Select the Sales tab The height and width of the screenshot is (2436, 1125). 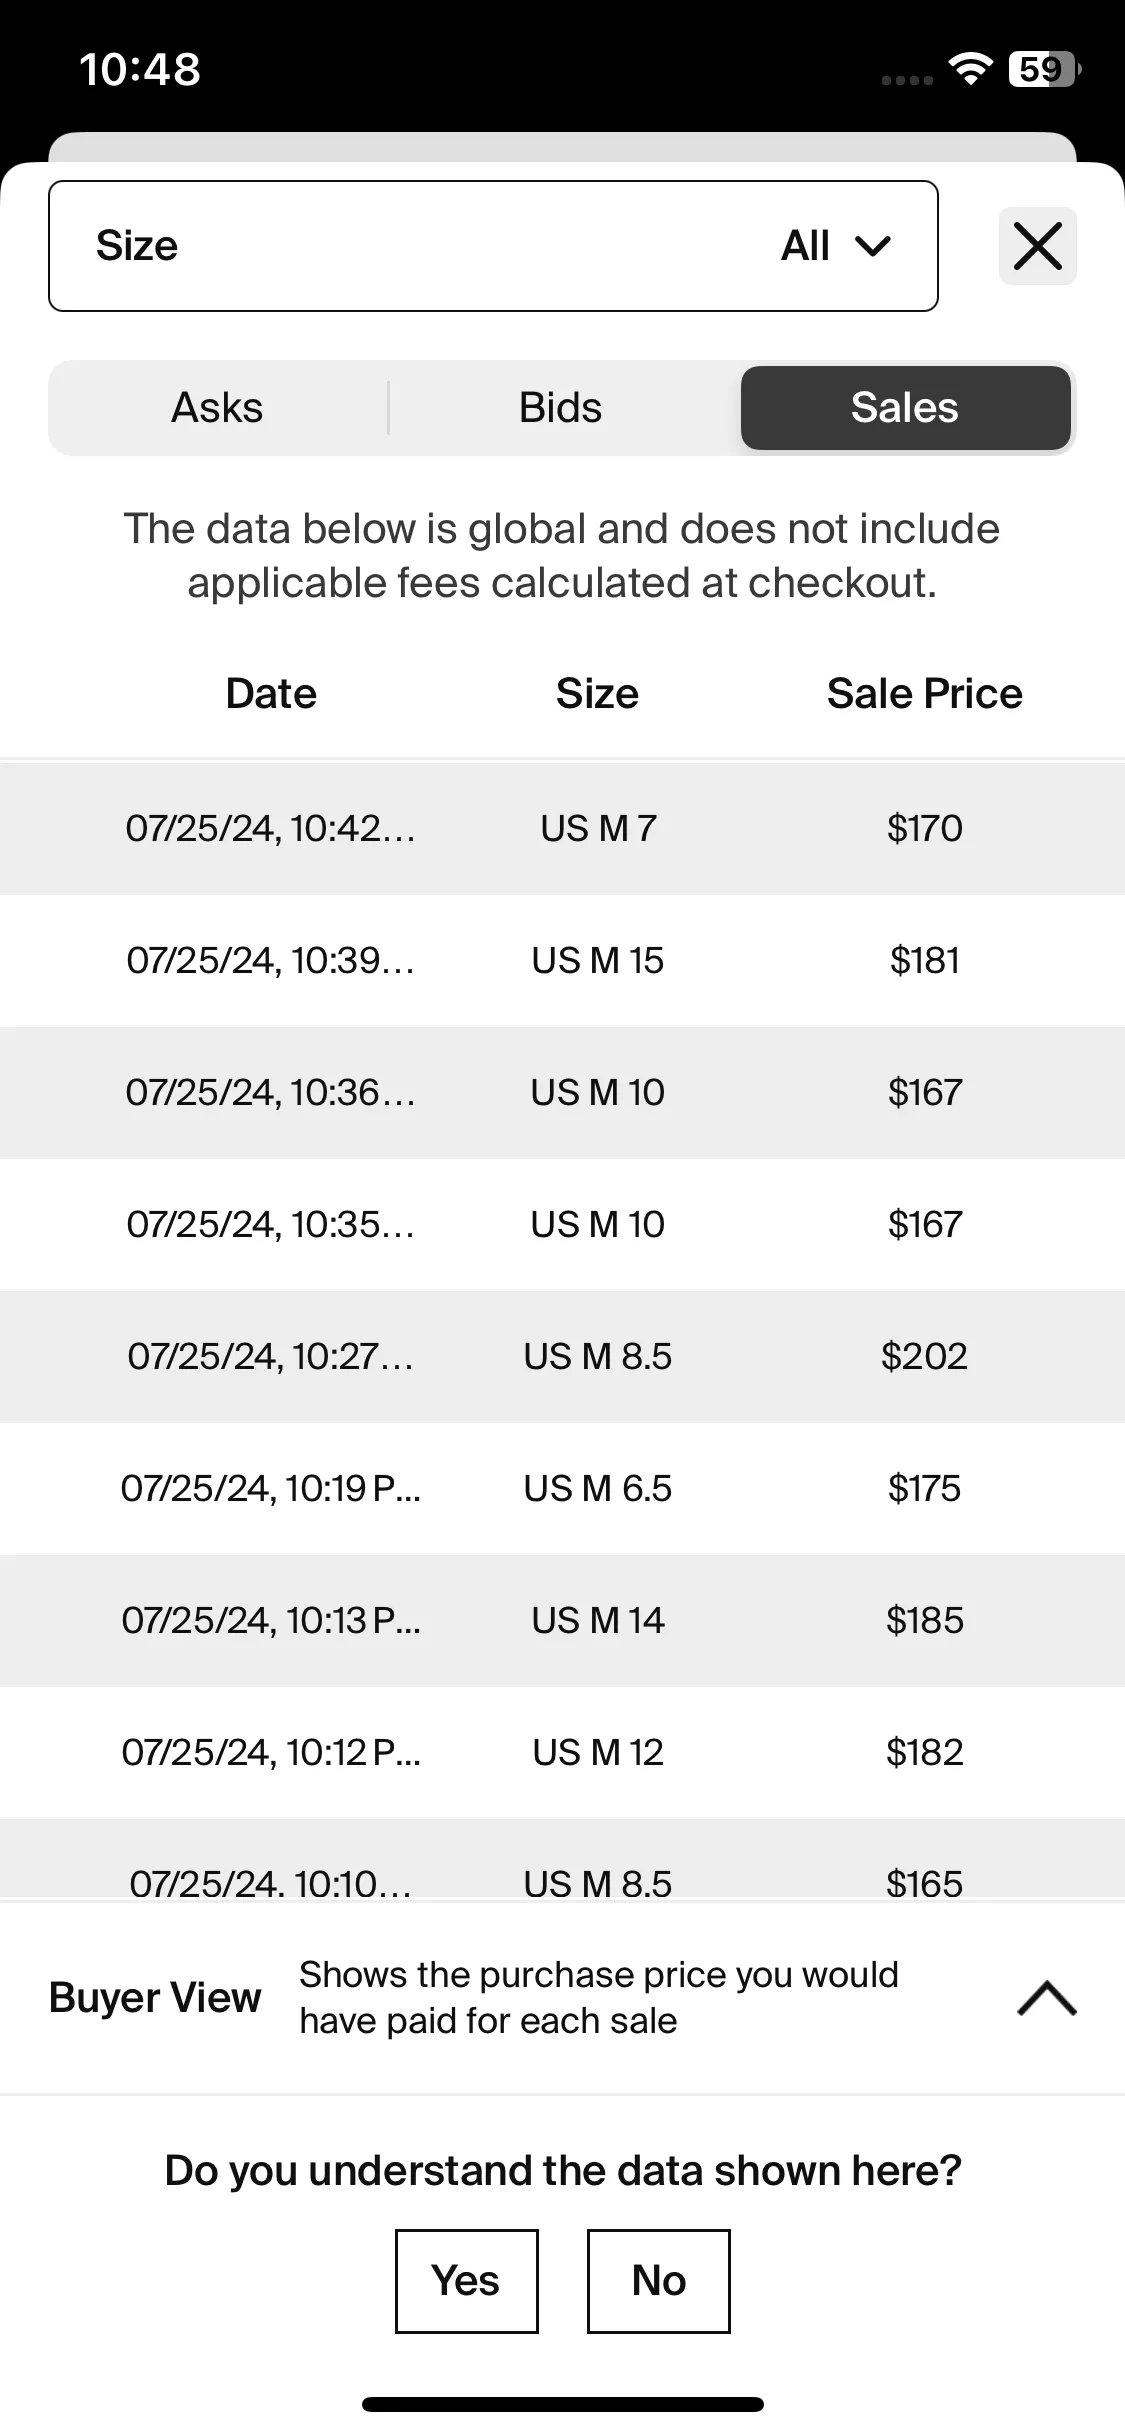point(905,408)
